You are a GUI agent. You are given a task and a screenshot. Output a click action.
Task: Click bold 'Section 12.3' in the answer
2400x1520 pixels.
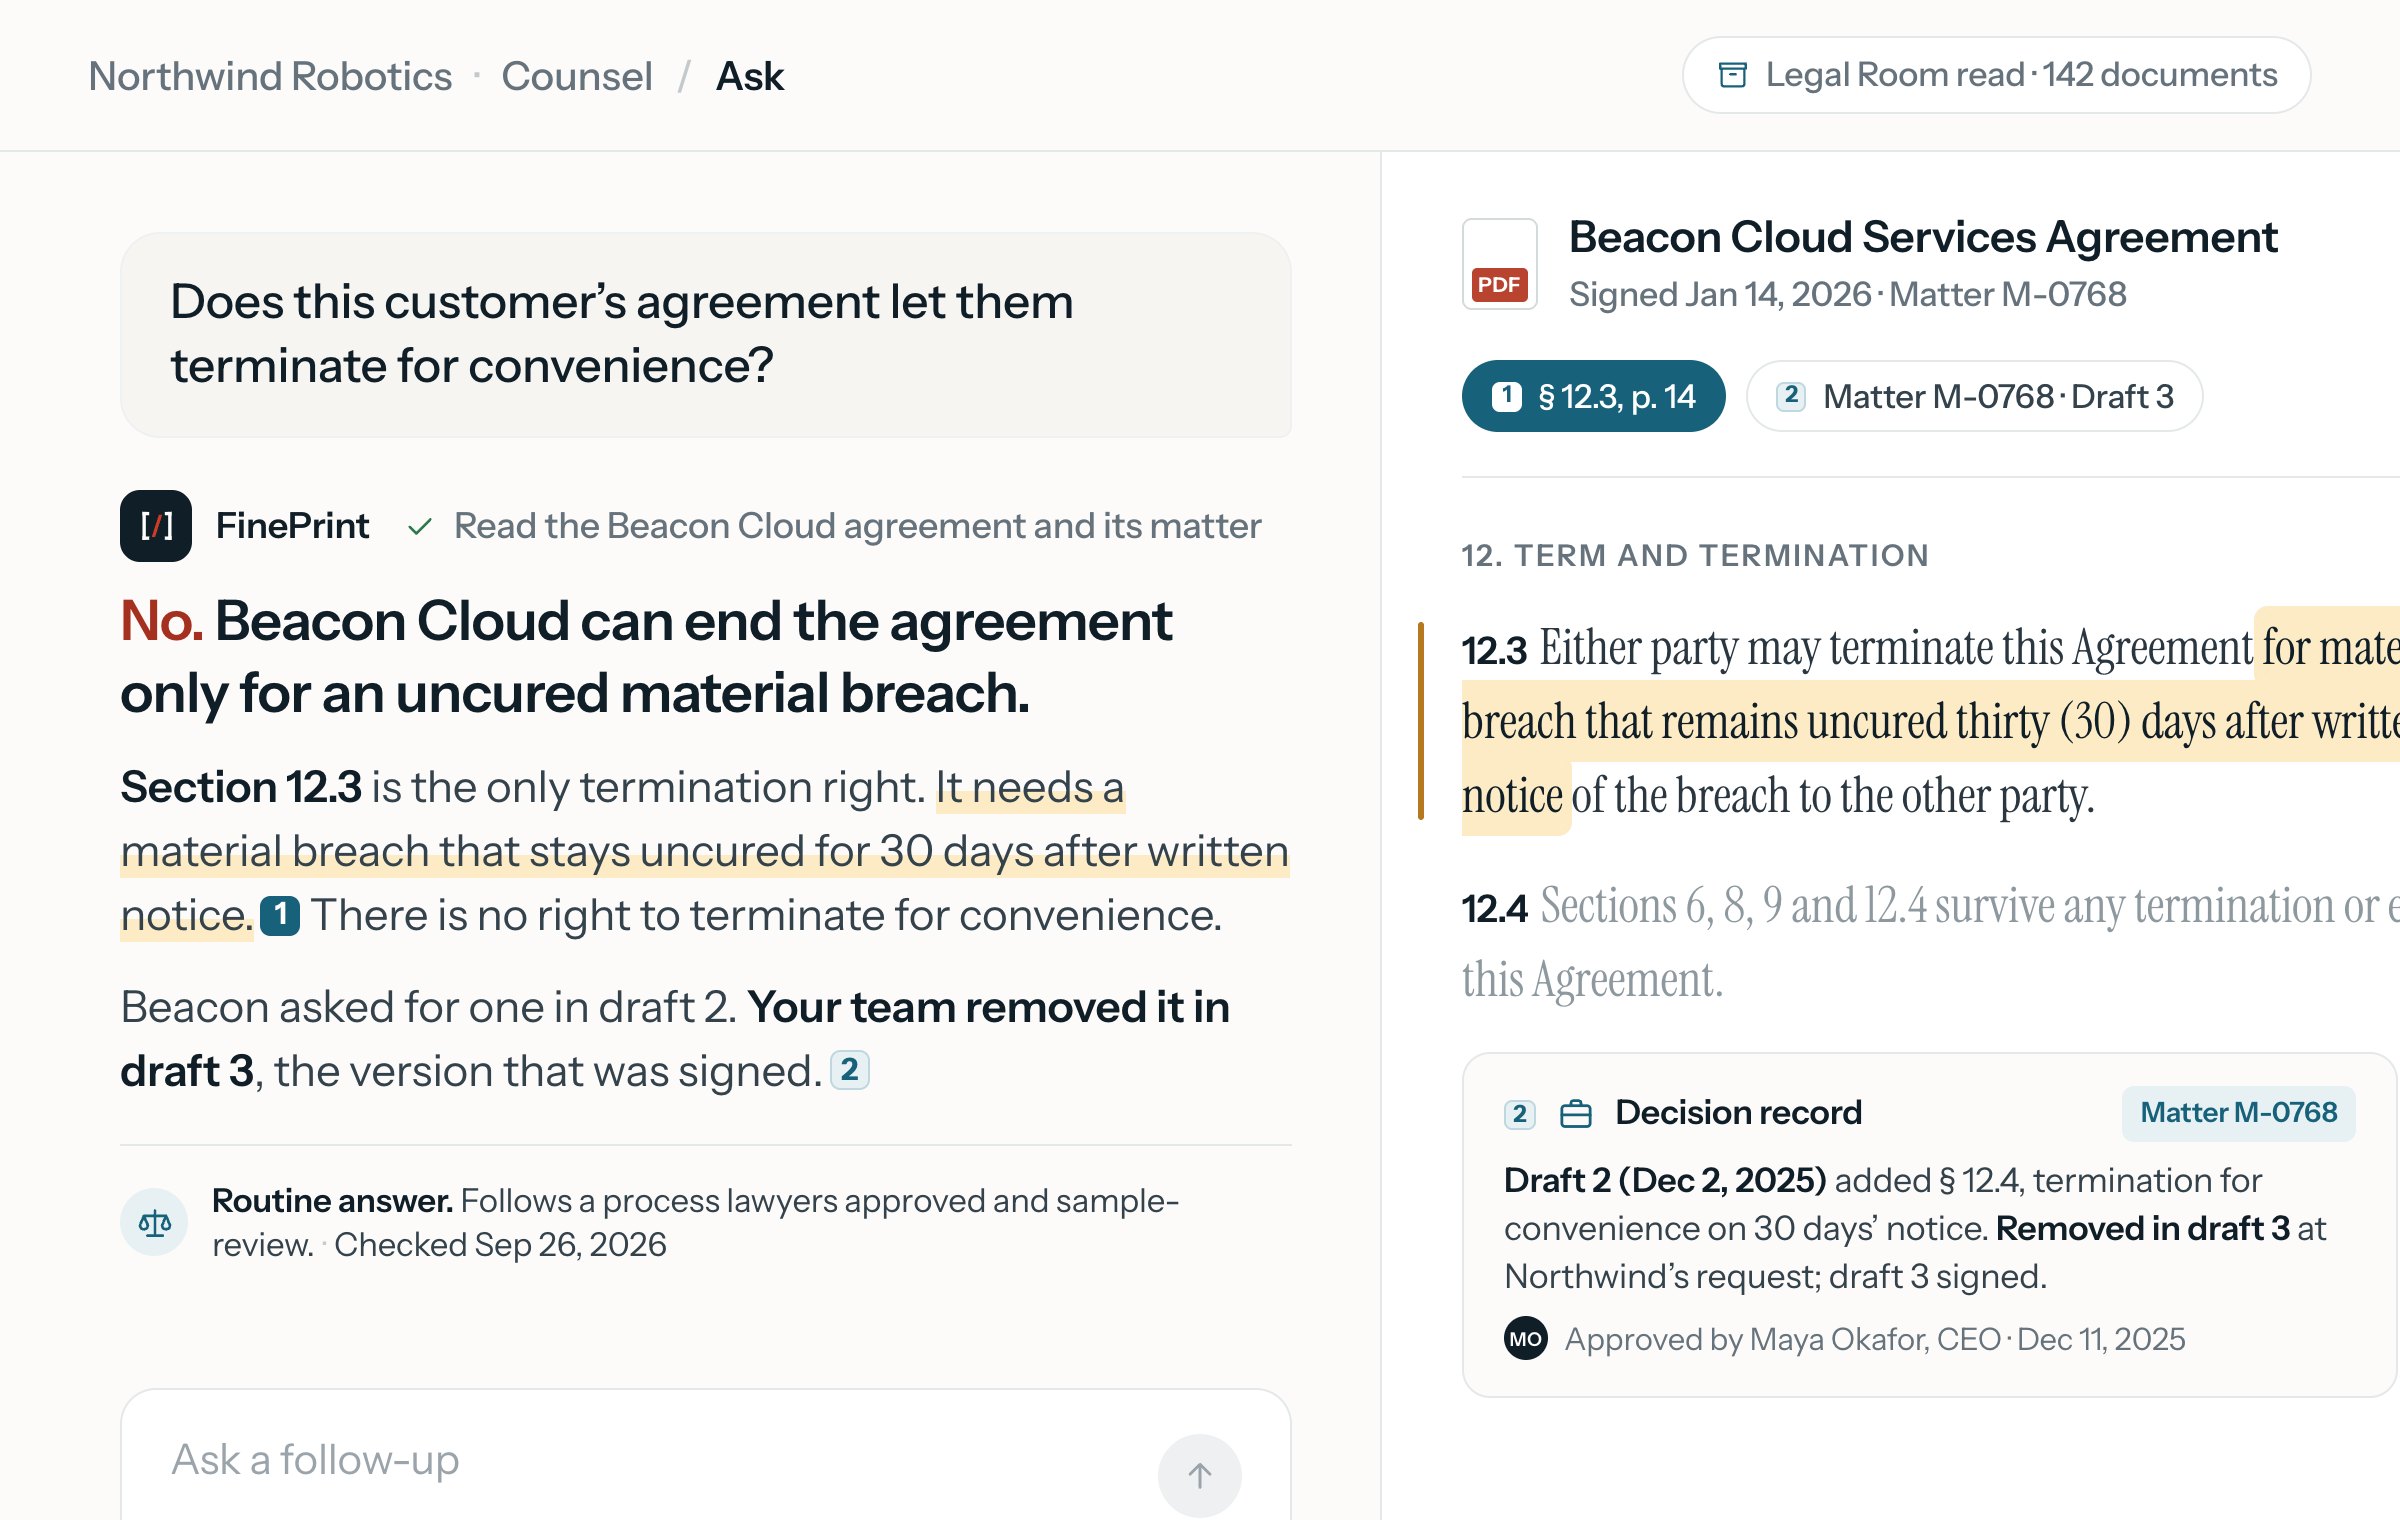tap(241, 787)
